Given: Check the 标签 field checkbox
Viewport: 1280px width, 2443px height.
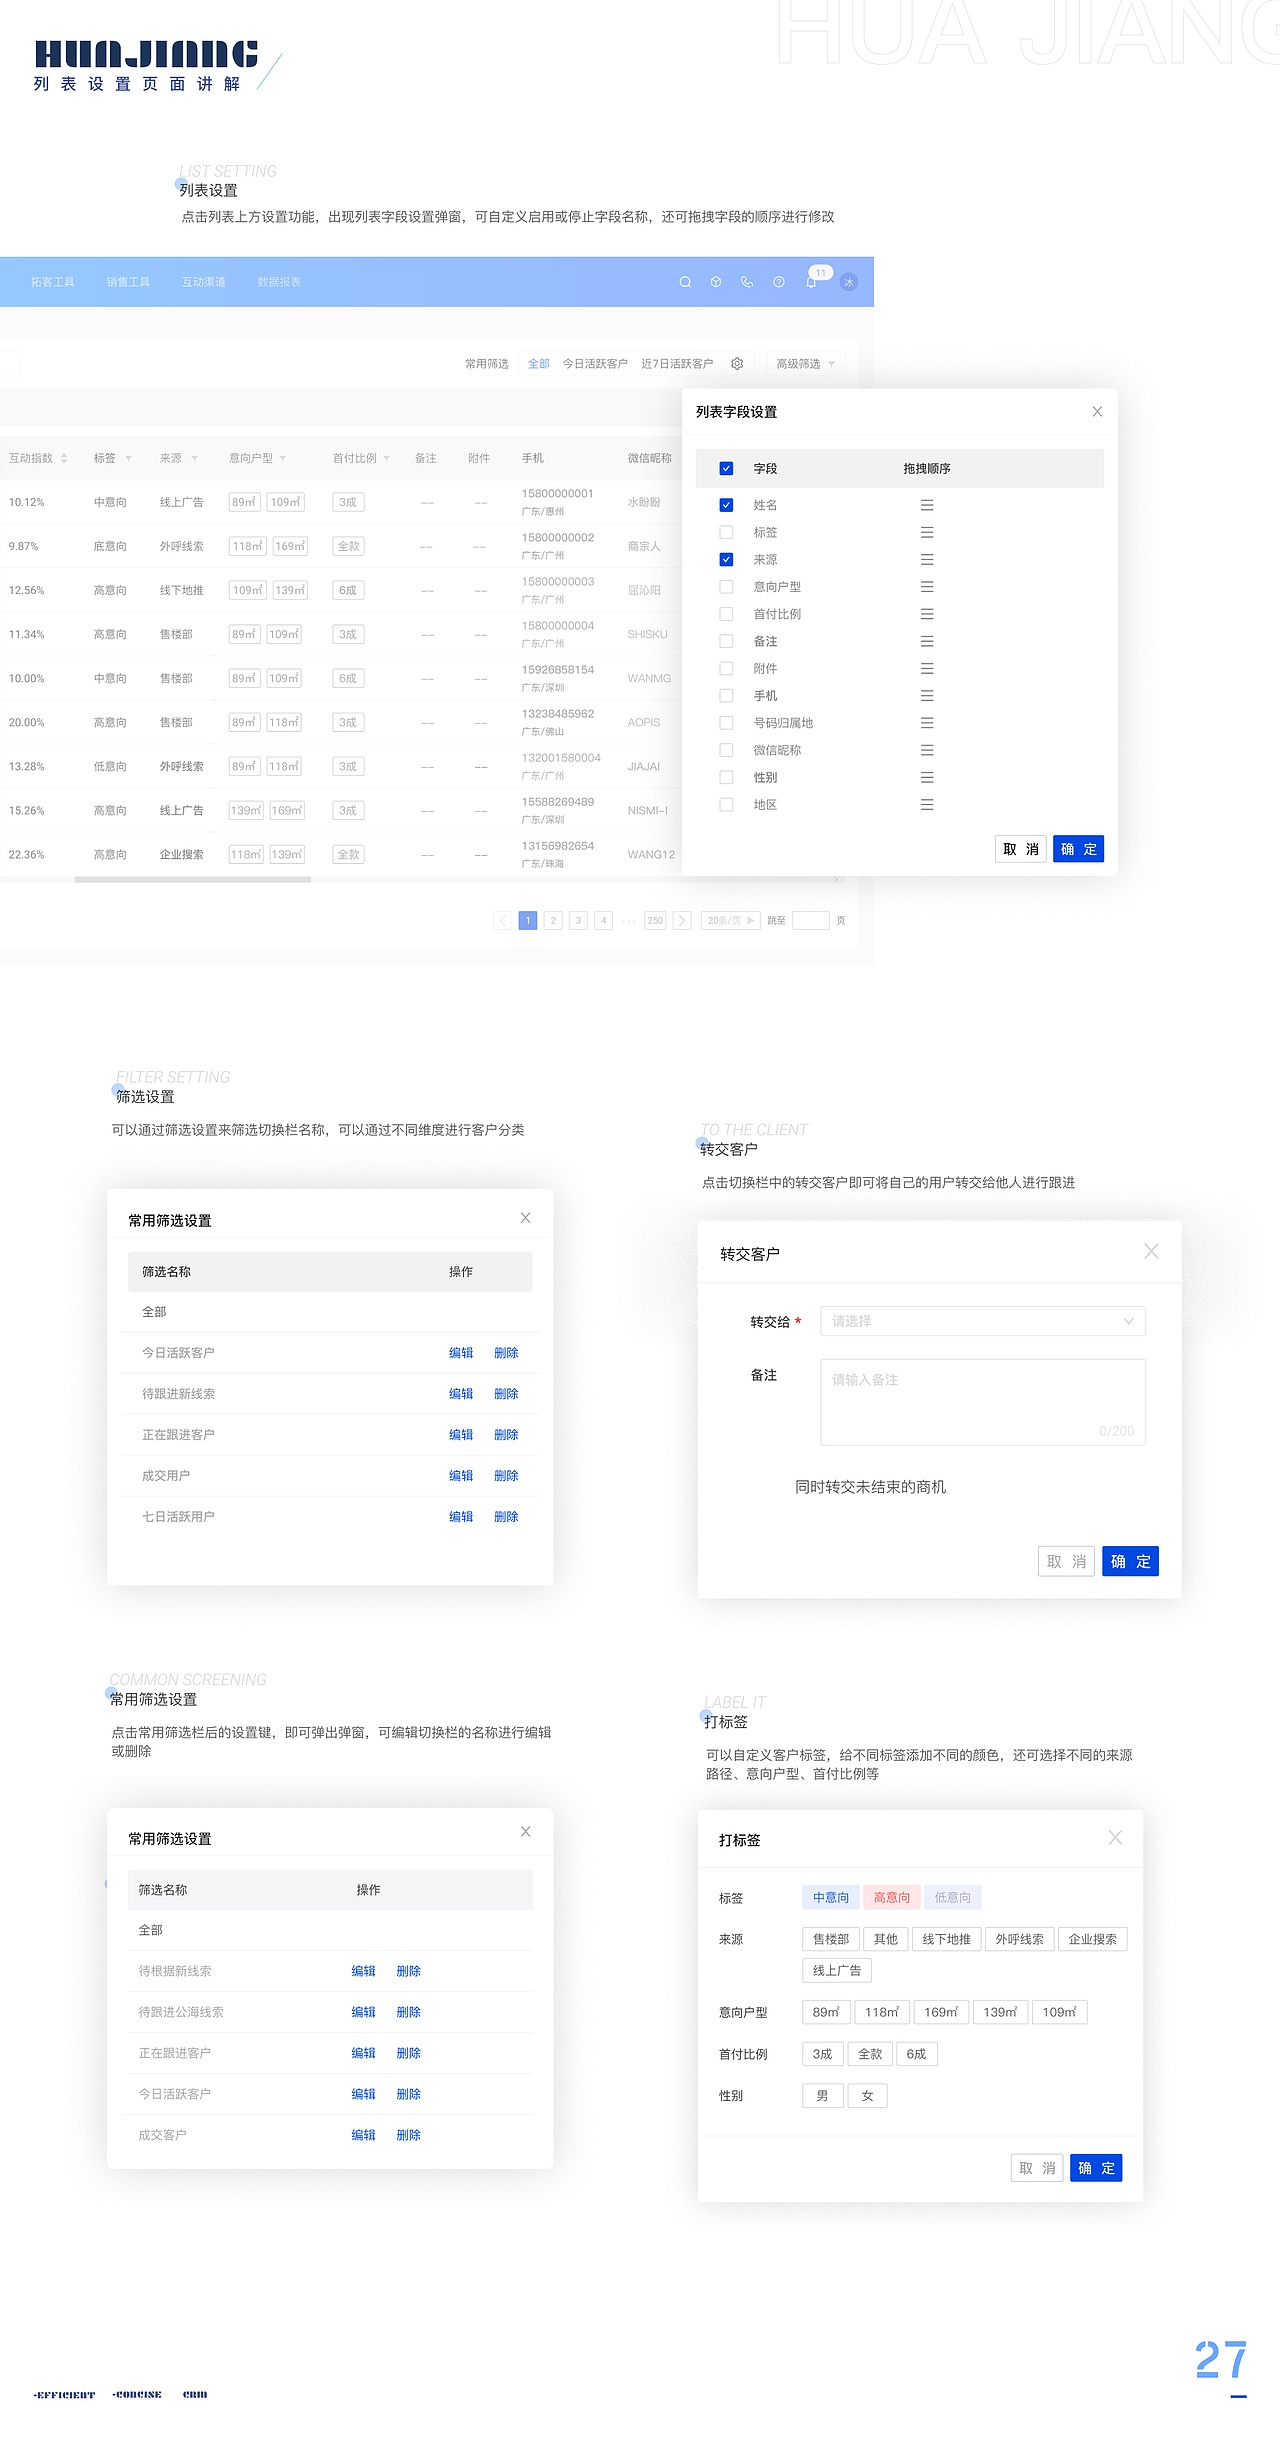Looking at the screenshot, I should 726,532.
